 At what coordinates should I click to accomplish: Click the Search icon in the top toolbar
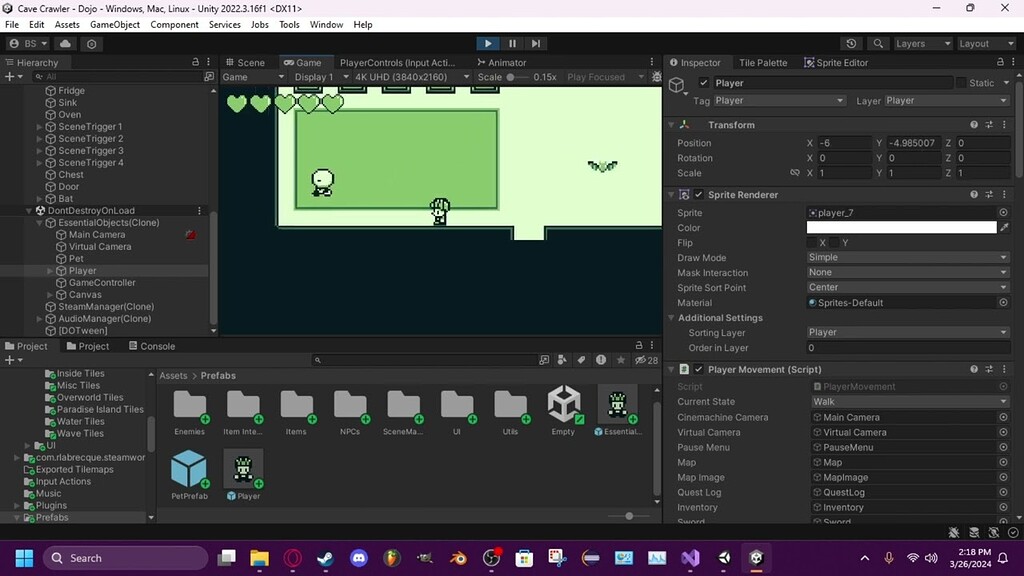(876, 44)
